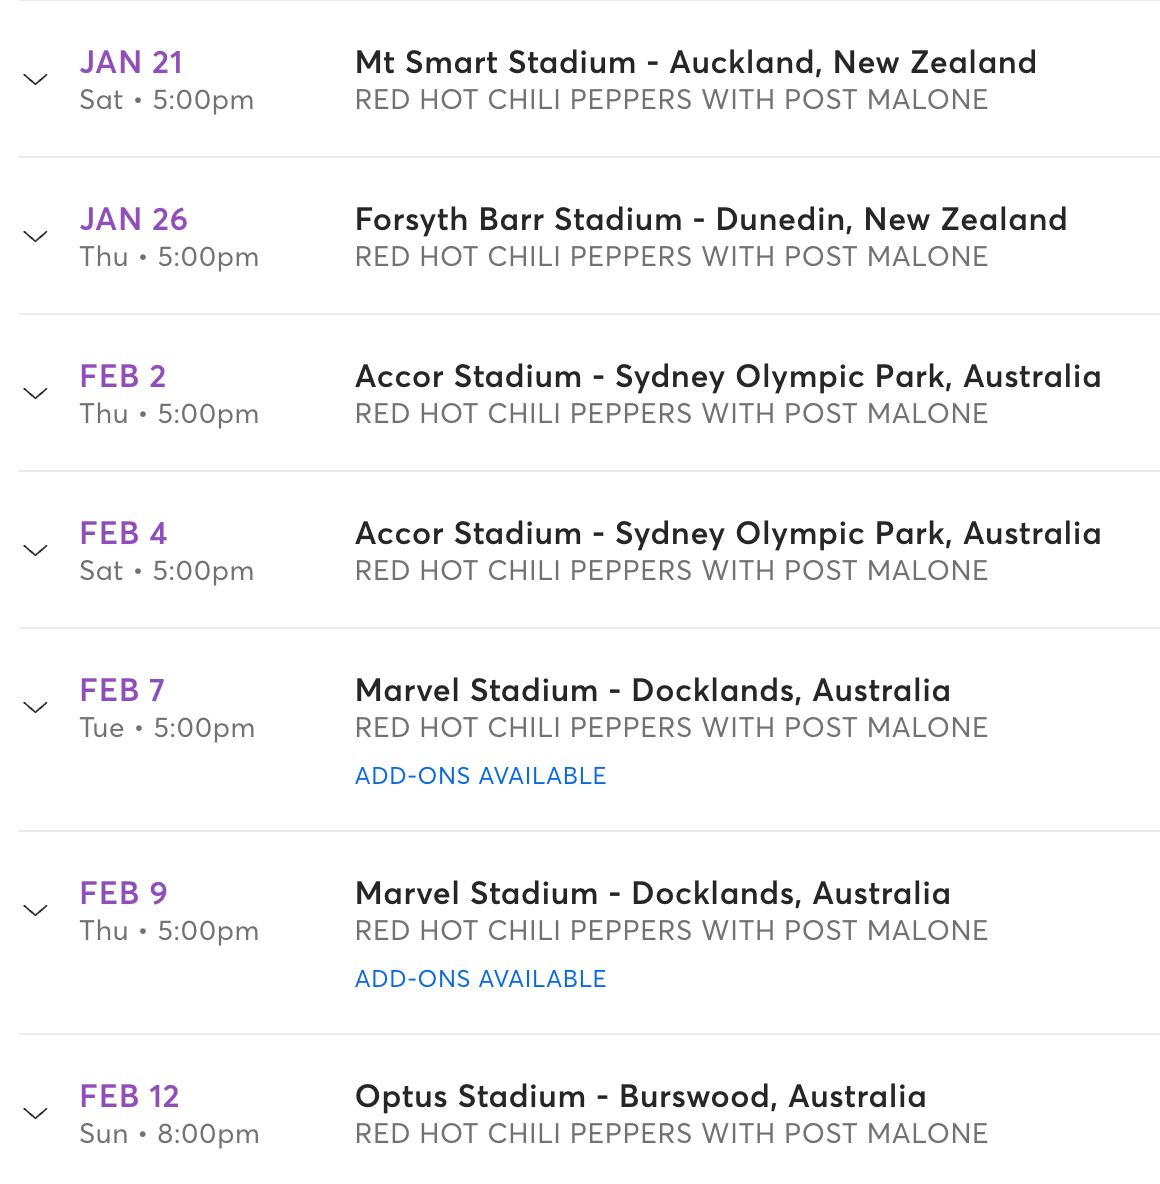Select Mt Smart Stadium Auckland event title
The image size is (1160, 1184).
[695, 63]
